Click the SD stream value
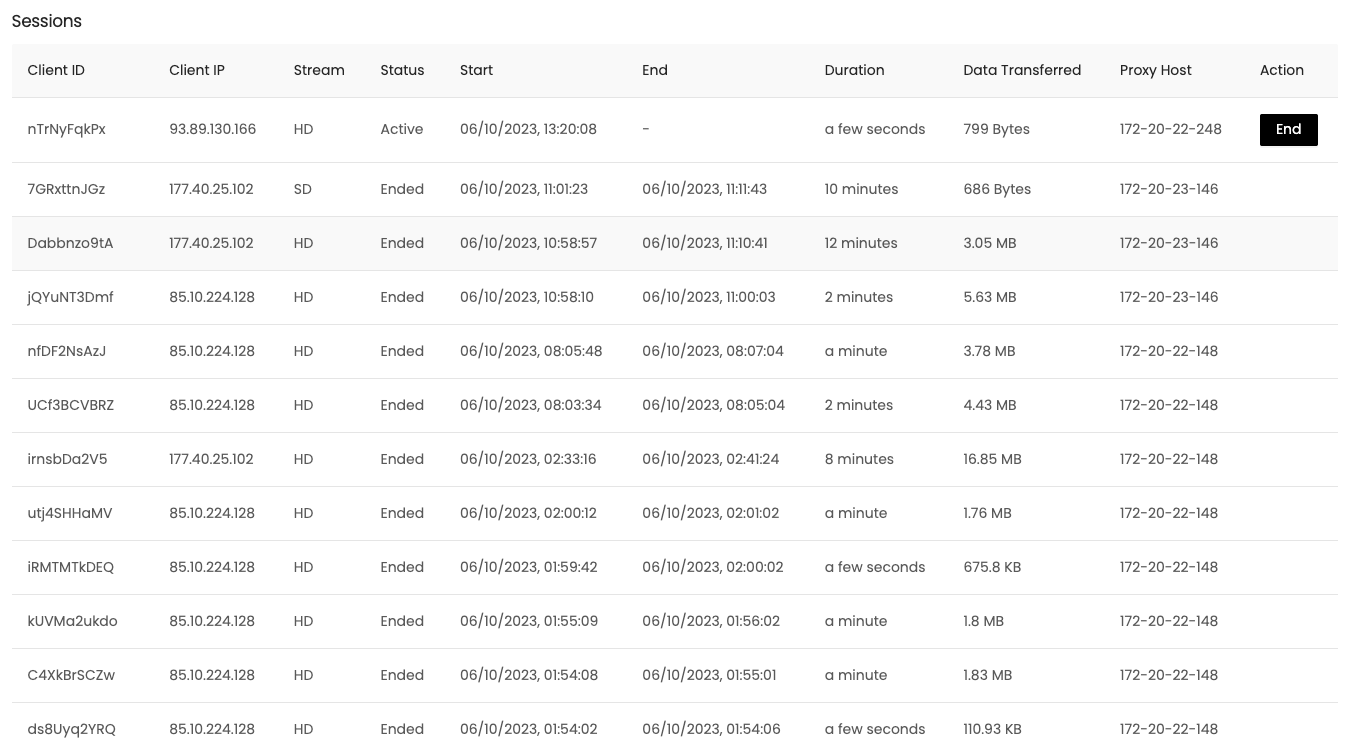 (x=303, y=189)
